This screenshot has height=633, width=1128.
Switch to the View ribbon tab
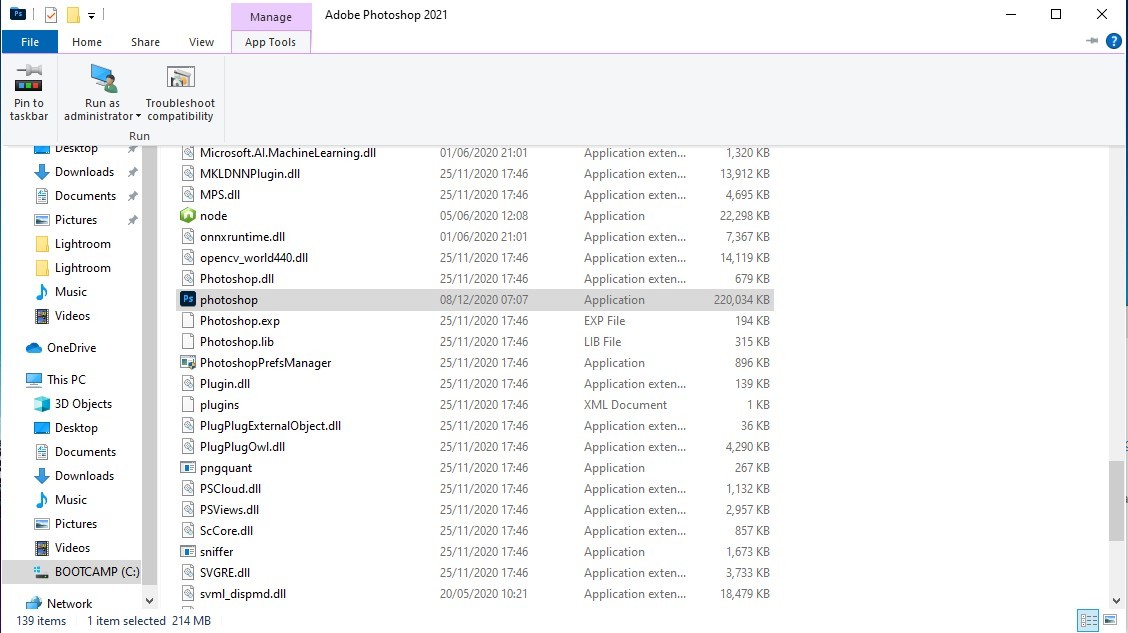(201, 42)
